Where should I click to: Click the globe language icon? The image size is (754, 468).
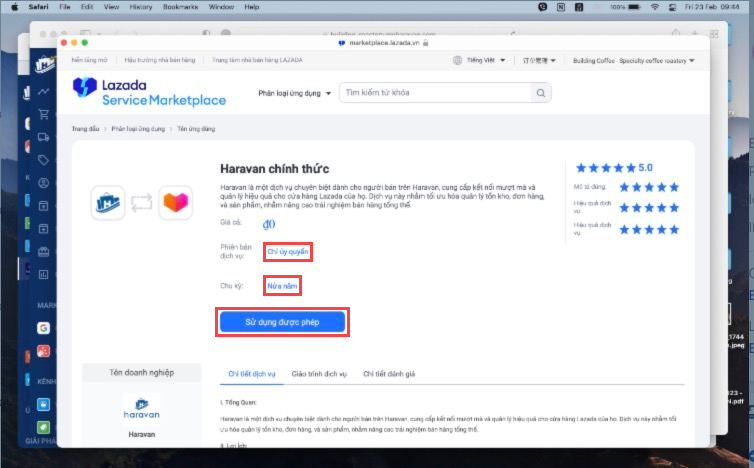click(457, 60)
